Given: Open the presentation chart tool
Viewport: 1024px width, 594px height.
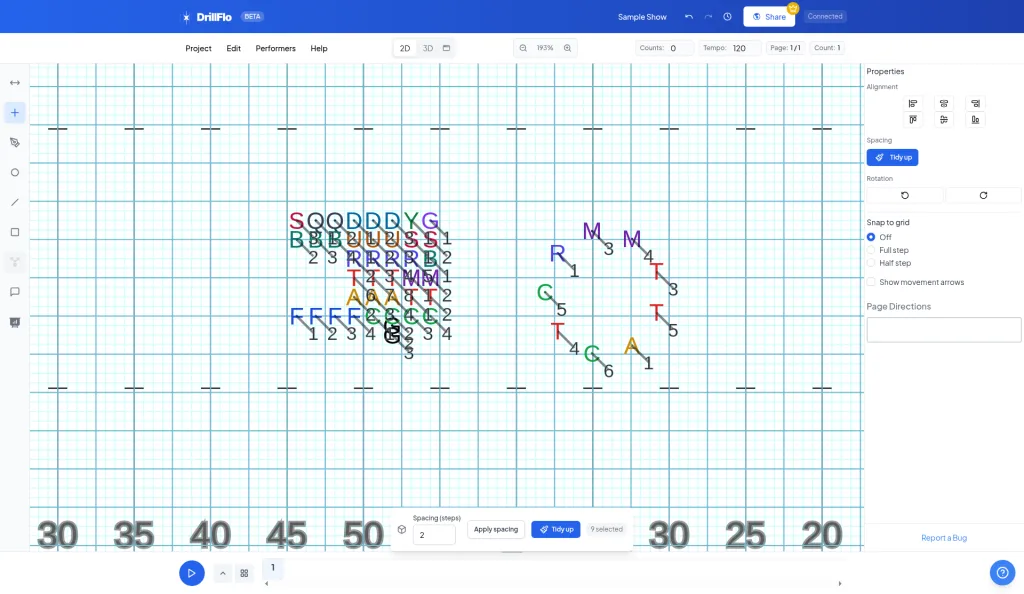Looking at the screenshot, I should point(14,322).
